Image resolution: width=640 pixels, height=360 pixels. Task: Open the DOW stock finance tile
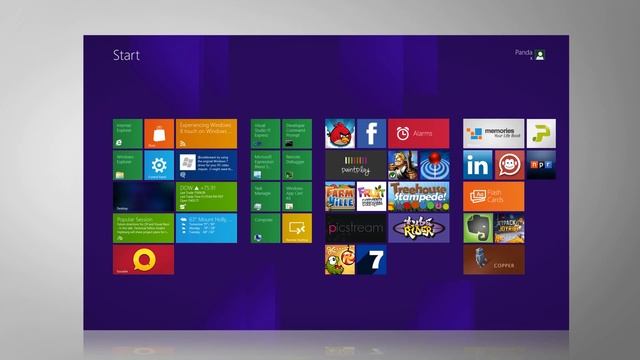(206, 197)
